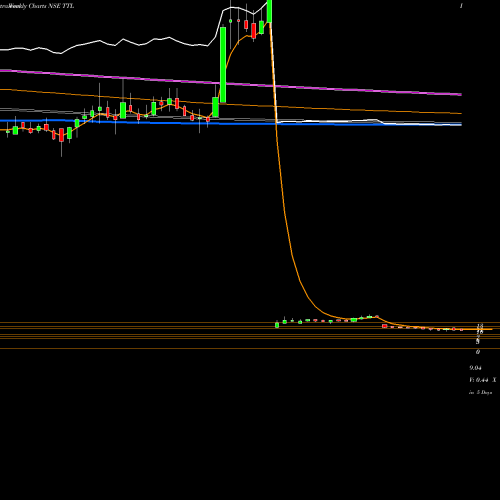
Task: Click the axis label '0' below the orange lines
Action: tap(478, 352)
